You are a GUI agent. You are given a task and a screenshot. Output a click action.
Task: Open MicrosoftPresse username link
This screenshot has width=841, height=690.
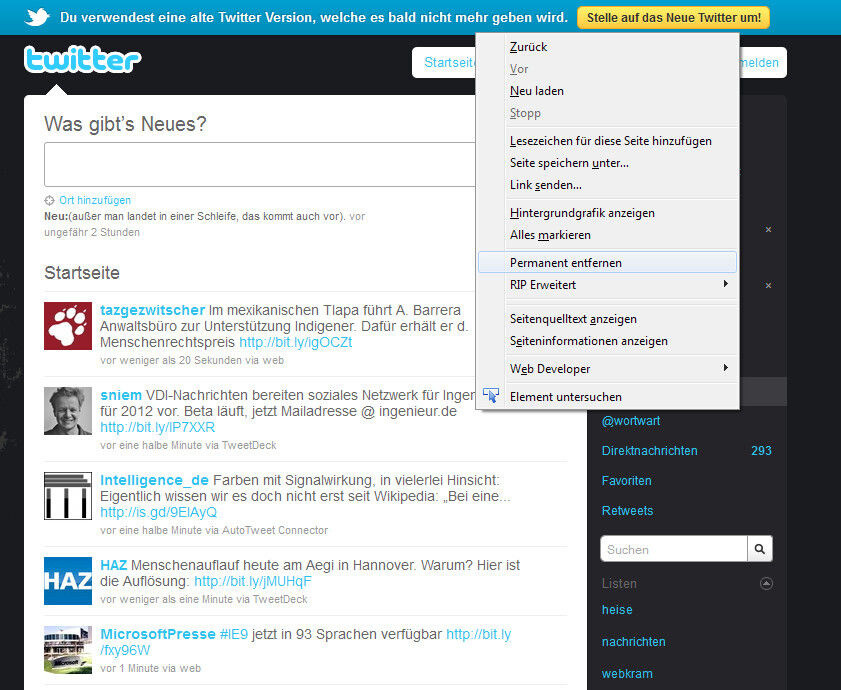click(158, 634)
